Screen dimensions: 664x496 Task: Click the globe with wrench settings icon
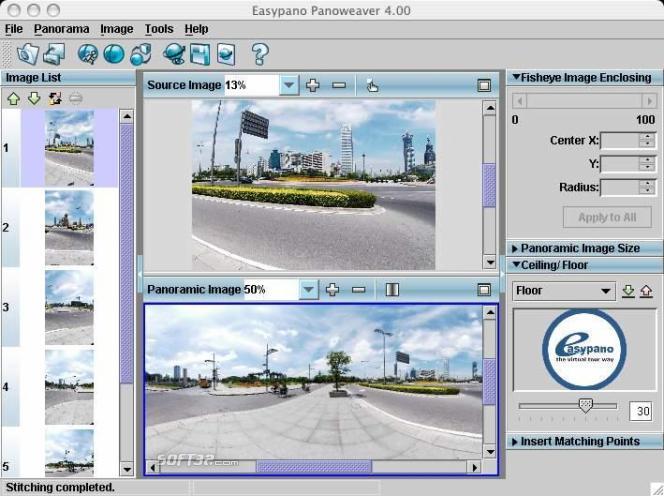(88, 54)
